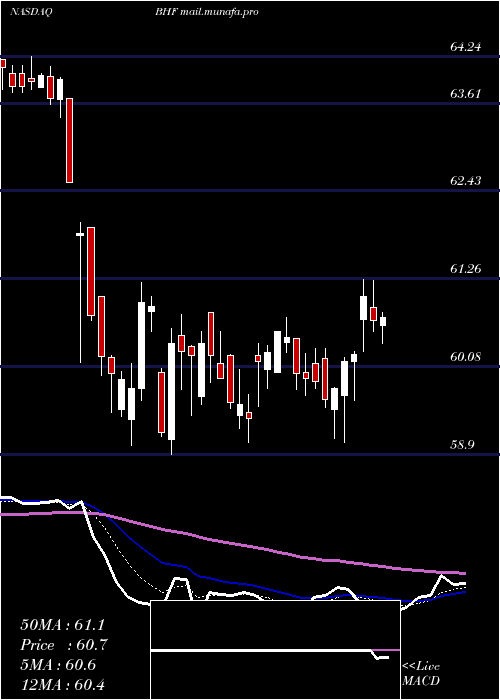Click the 62.43 price level label
Screen dimensions: 500x700
(466, 181)
